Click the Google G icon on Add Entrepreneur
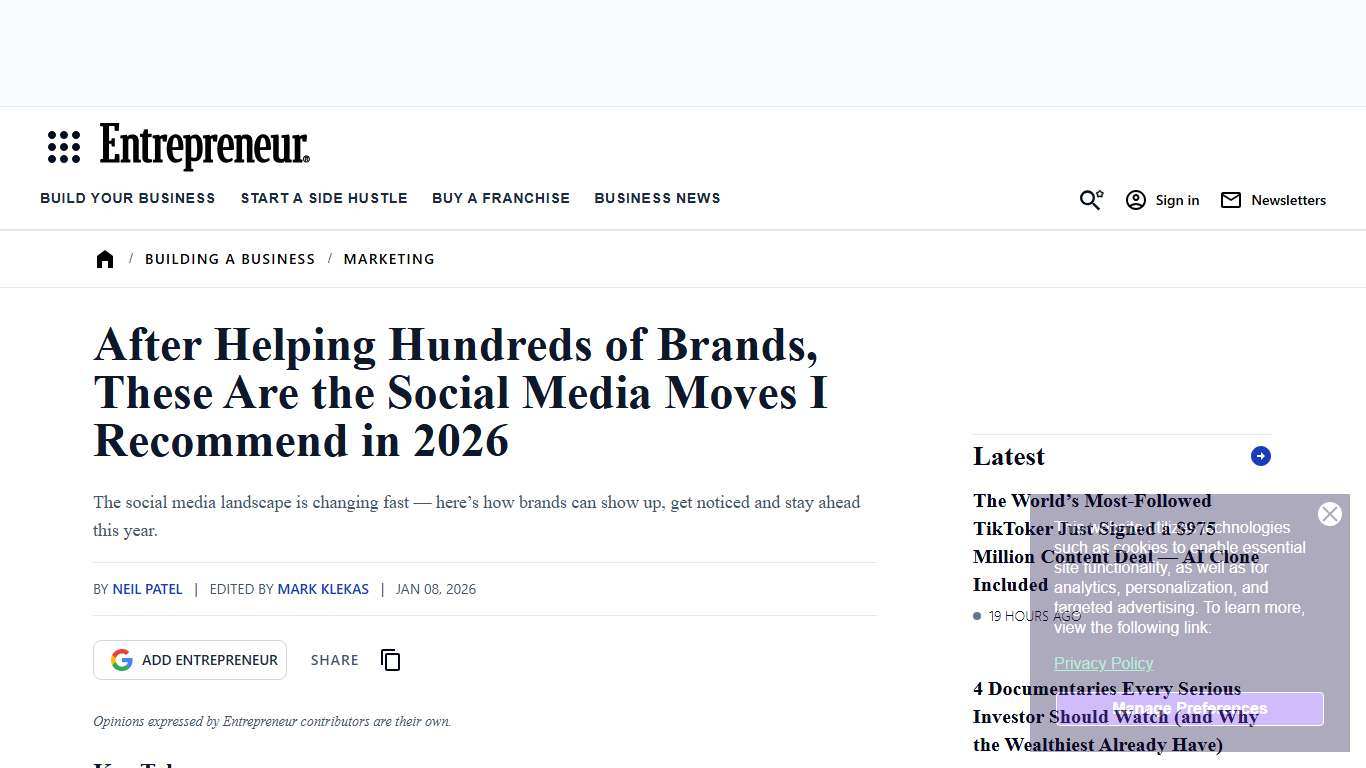 coord(121,659)
